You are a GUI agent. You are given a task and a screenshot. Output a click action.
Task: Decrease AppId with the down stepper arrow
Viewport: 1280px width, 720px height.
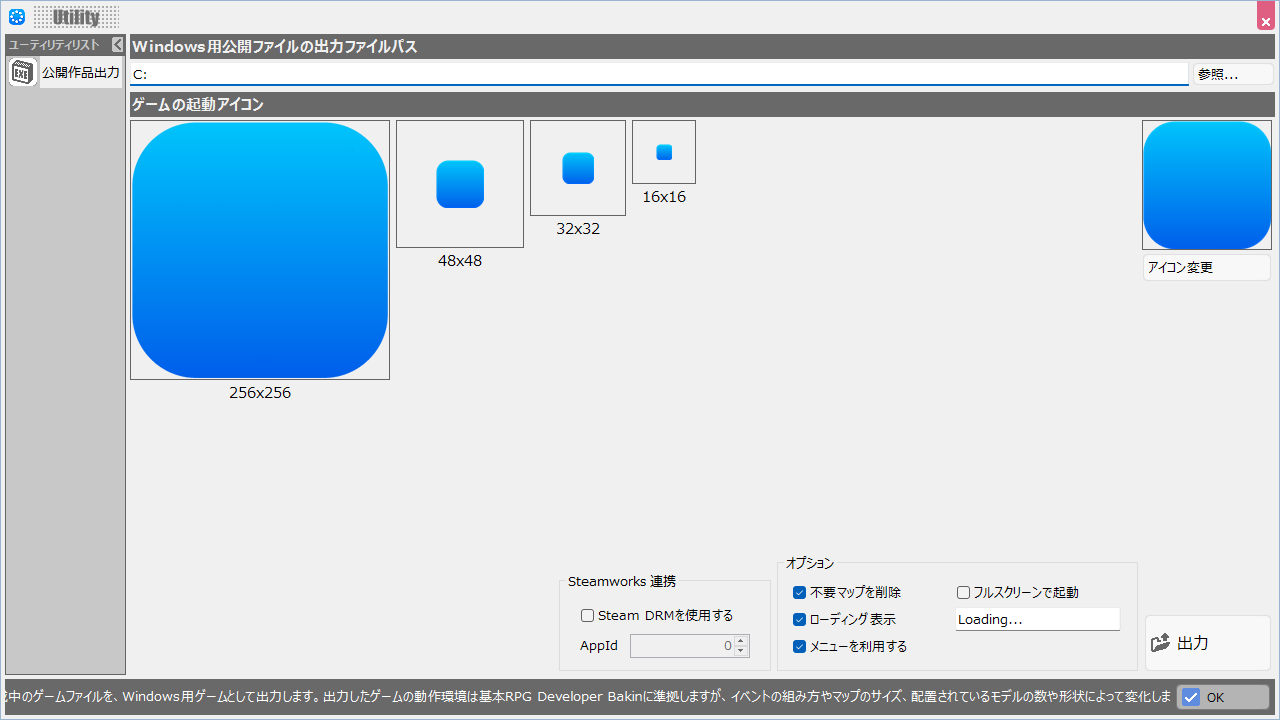click(741, 651)
